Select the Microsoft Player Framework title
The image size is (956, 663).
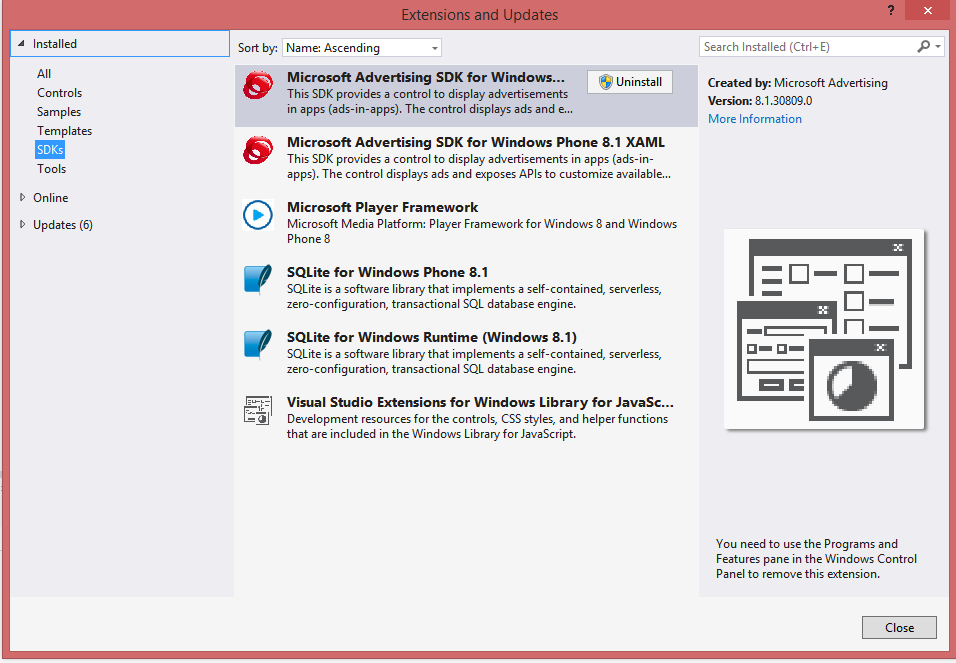click(x=382, y=207)
